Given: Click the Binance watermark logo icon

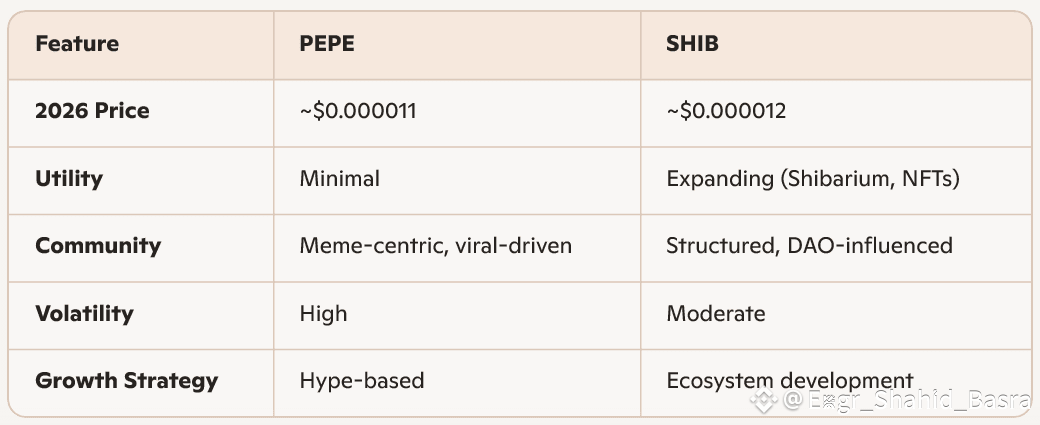Looking at the screenshot, I should click(x=764, y=402).
